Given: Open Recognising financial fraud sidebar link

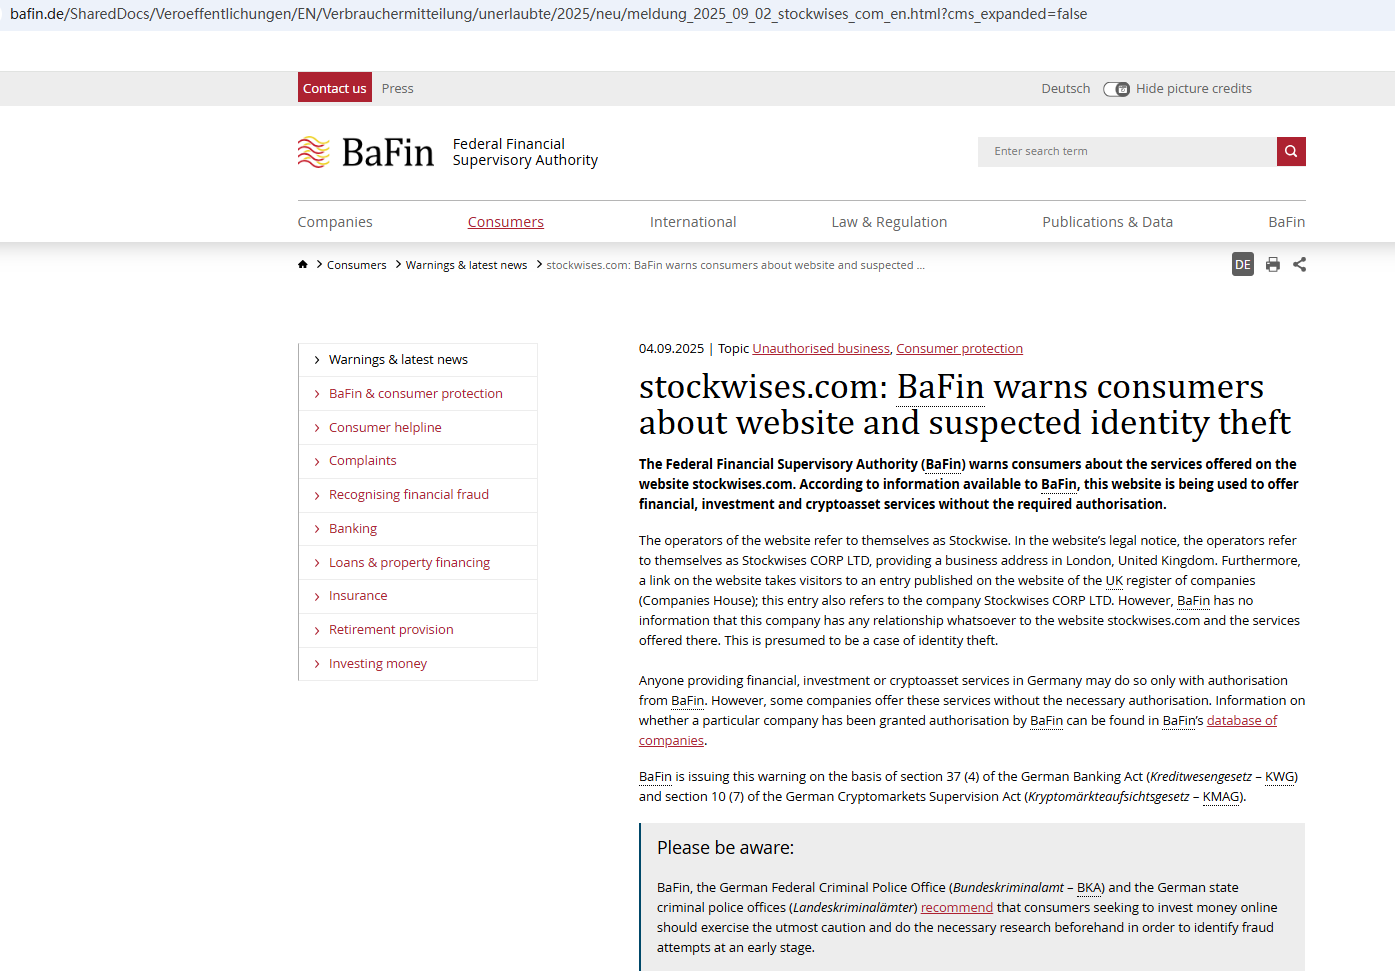Looking at the screenshot, I should coord(409,494).
